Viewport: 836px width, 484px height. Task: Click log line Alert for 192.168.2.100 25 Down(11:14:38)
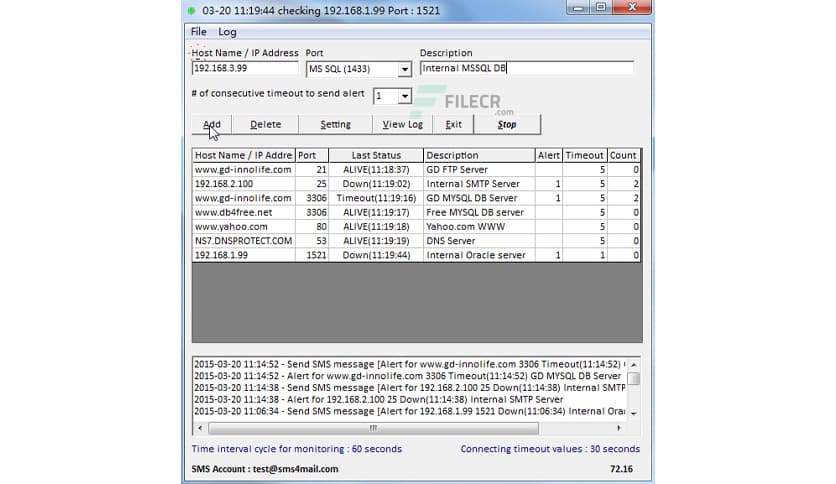click(378, 400)
